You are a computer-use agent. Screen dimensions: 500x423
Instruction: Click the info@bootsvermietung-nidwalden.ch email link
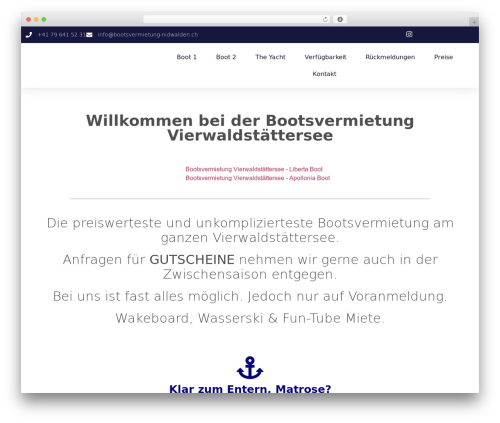(x=148, y=35)
